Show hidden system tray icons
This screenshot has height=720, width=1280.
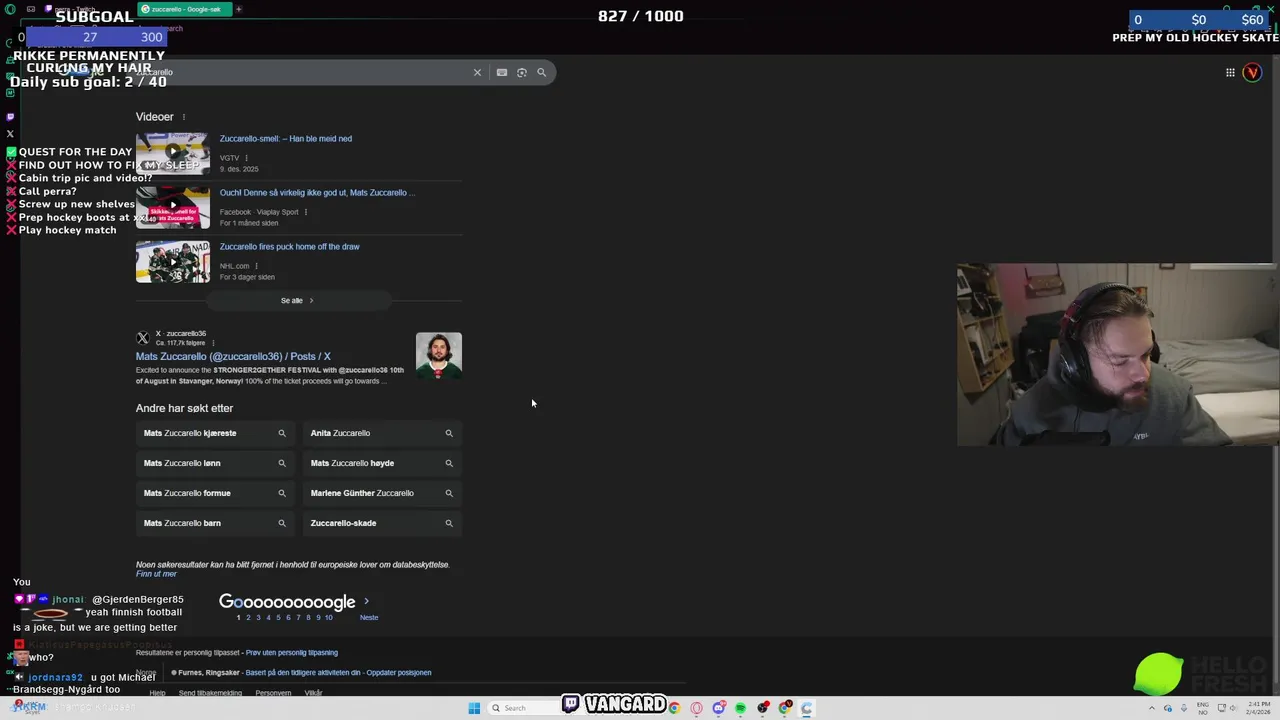tap(1151, 708)
